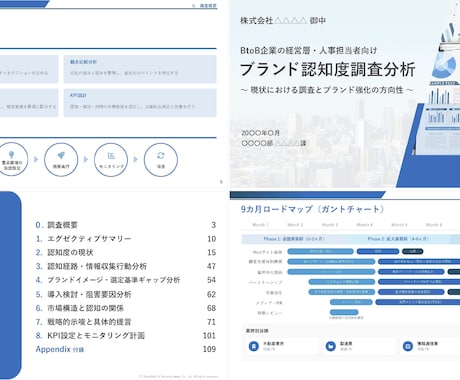Image resolution: width=460 pixels, height=380 pixels.
Task: Click page number 3 beside 調査概要
Action: tap(213, 225)
